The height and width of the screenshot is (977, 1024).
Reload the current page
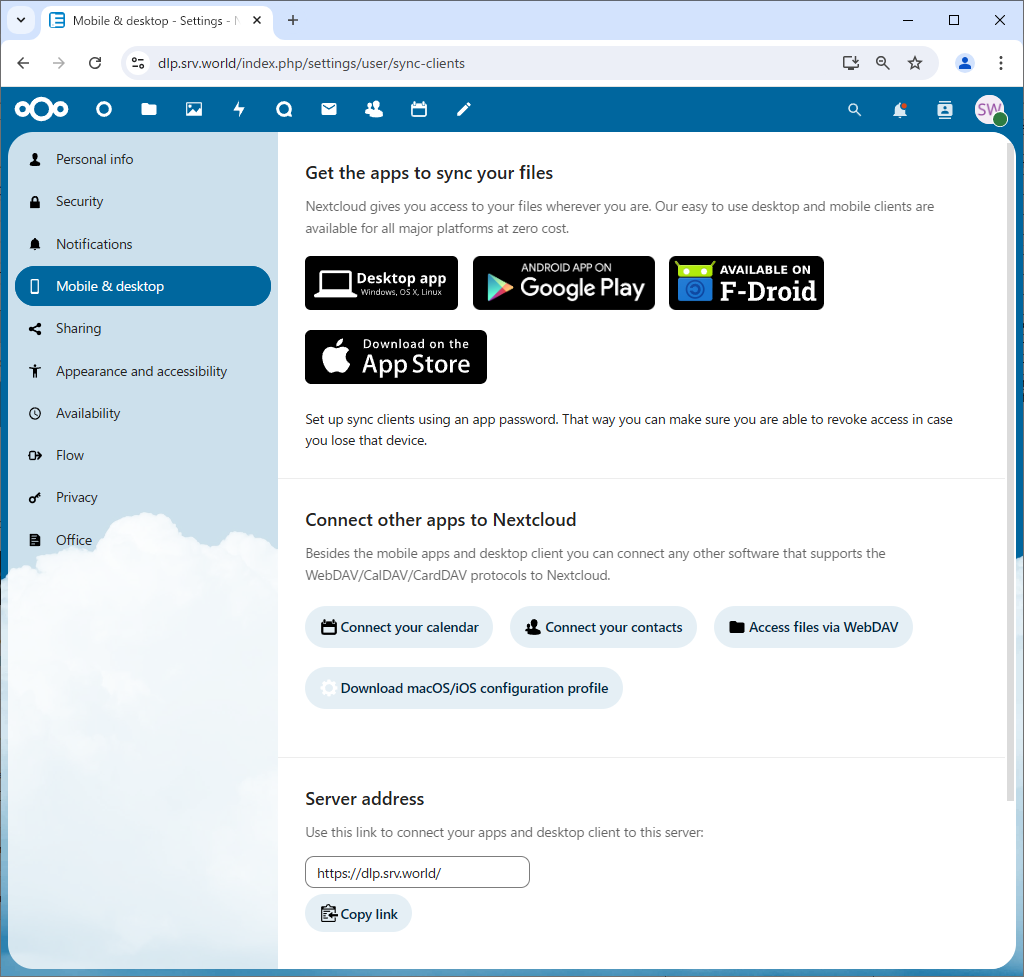(95, 63)
